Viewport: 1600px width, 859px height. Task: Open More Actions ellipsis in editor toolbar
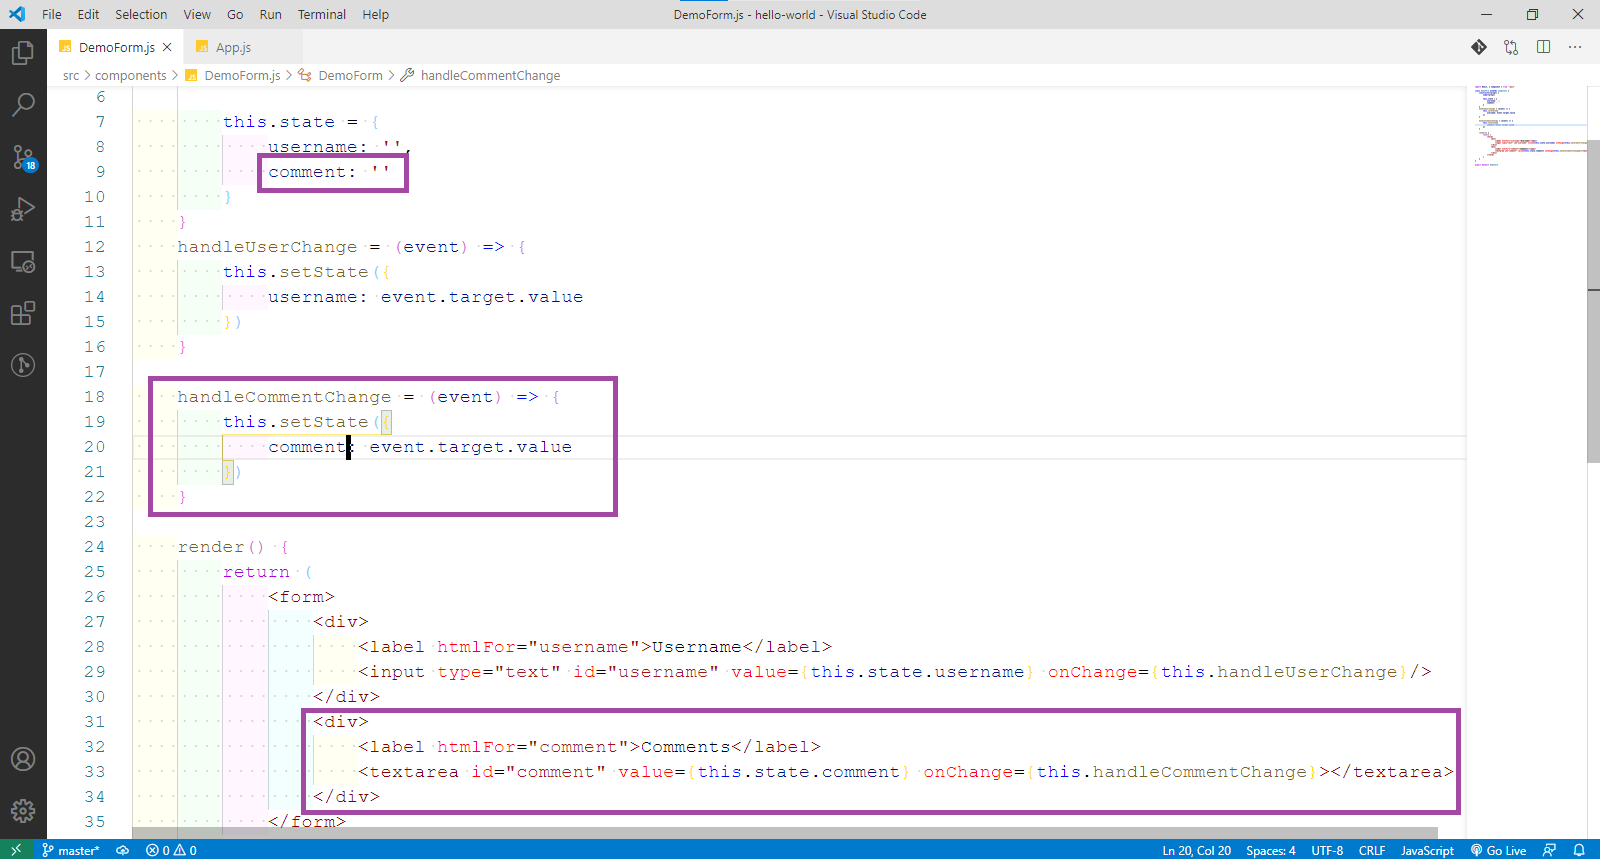[x=1575, y=47]
